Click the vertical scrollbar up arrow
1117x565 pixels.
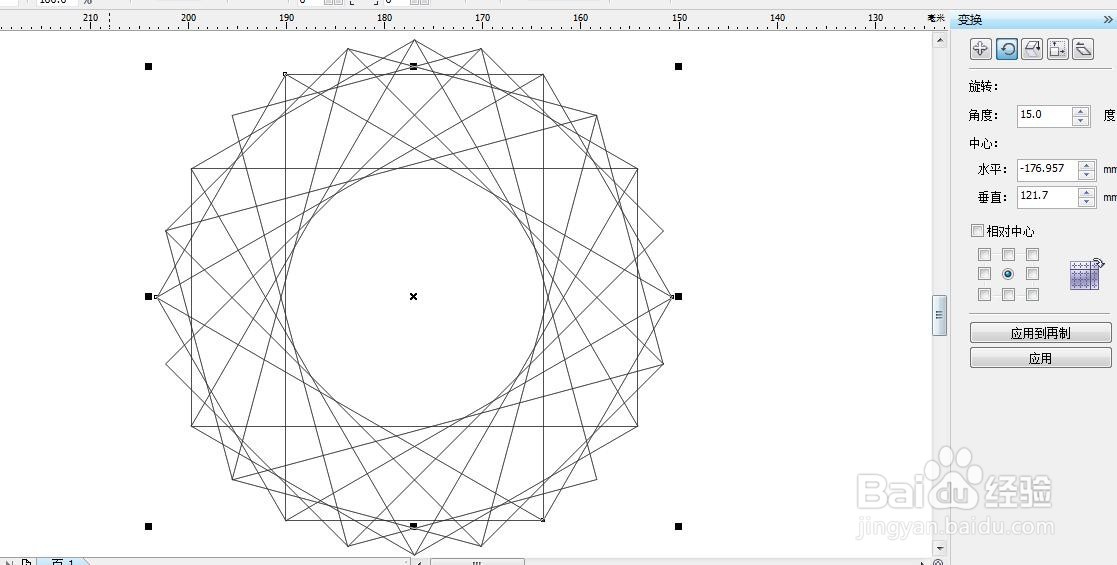point(940,41)
